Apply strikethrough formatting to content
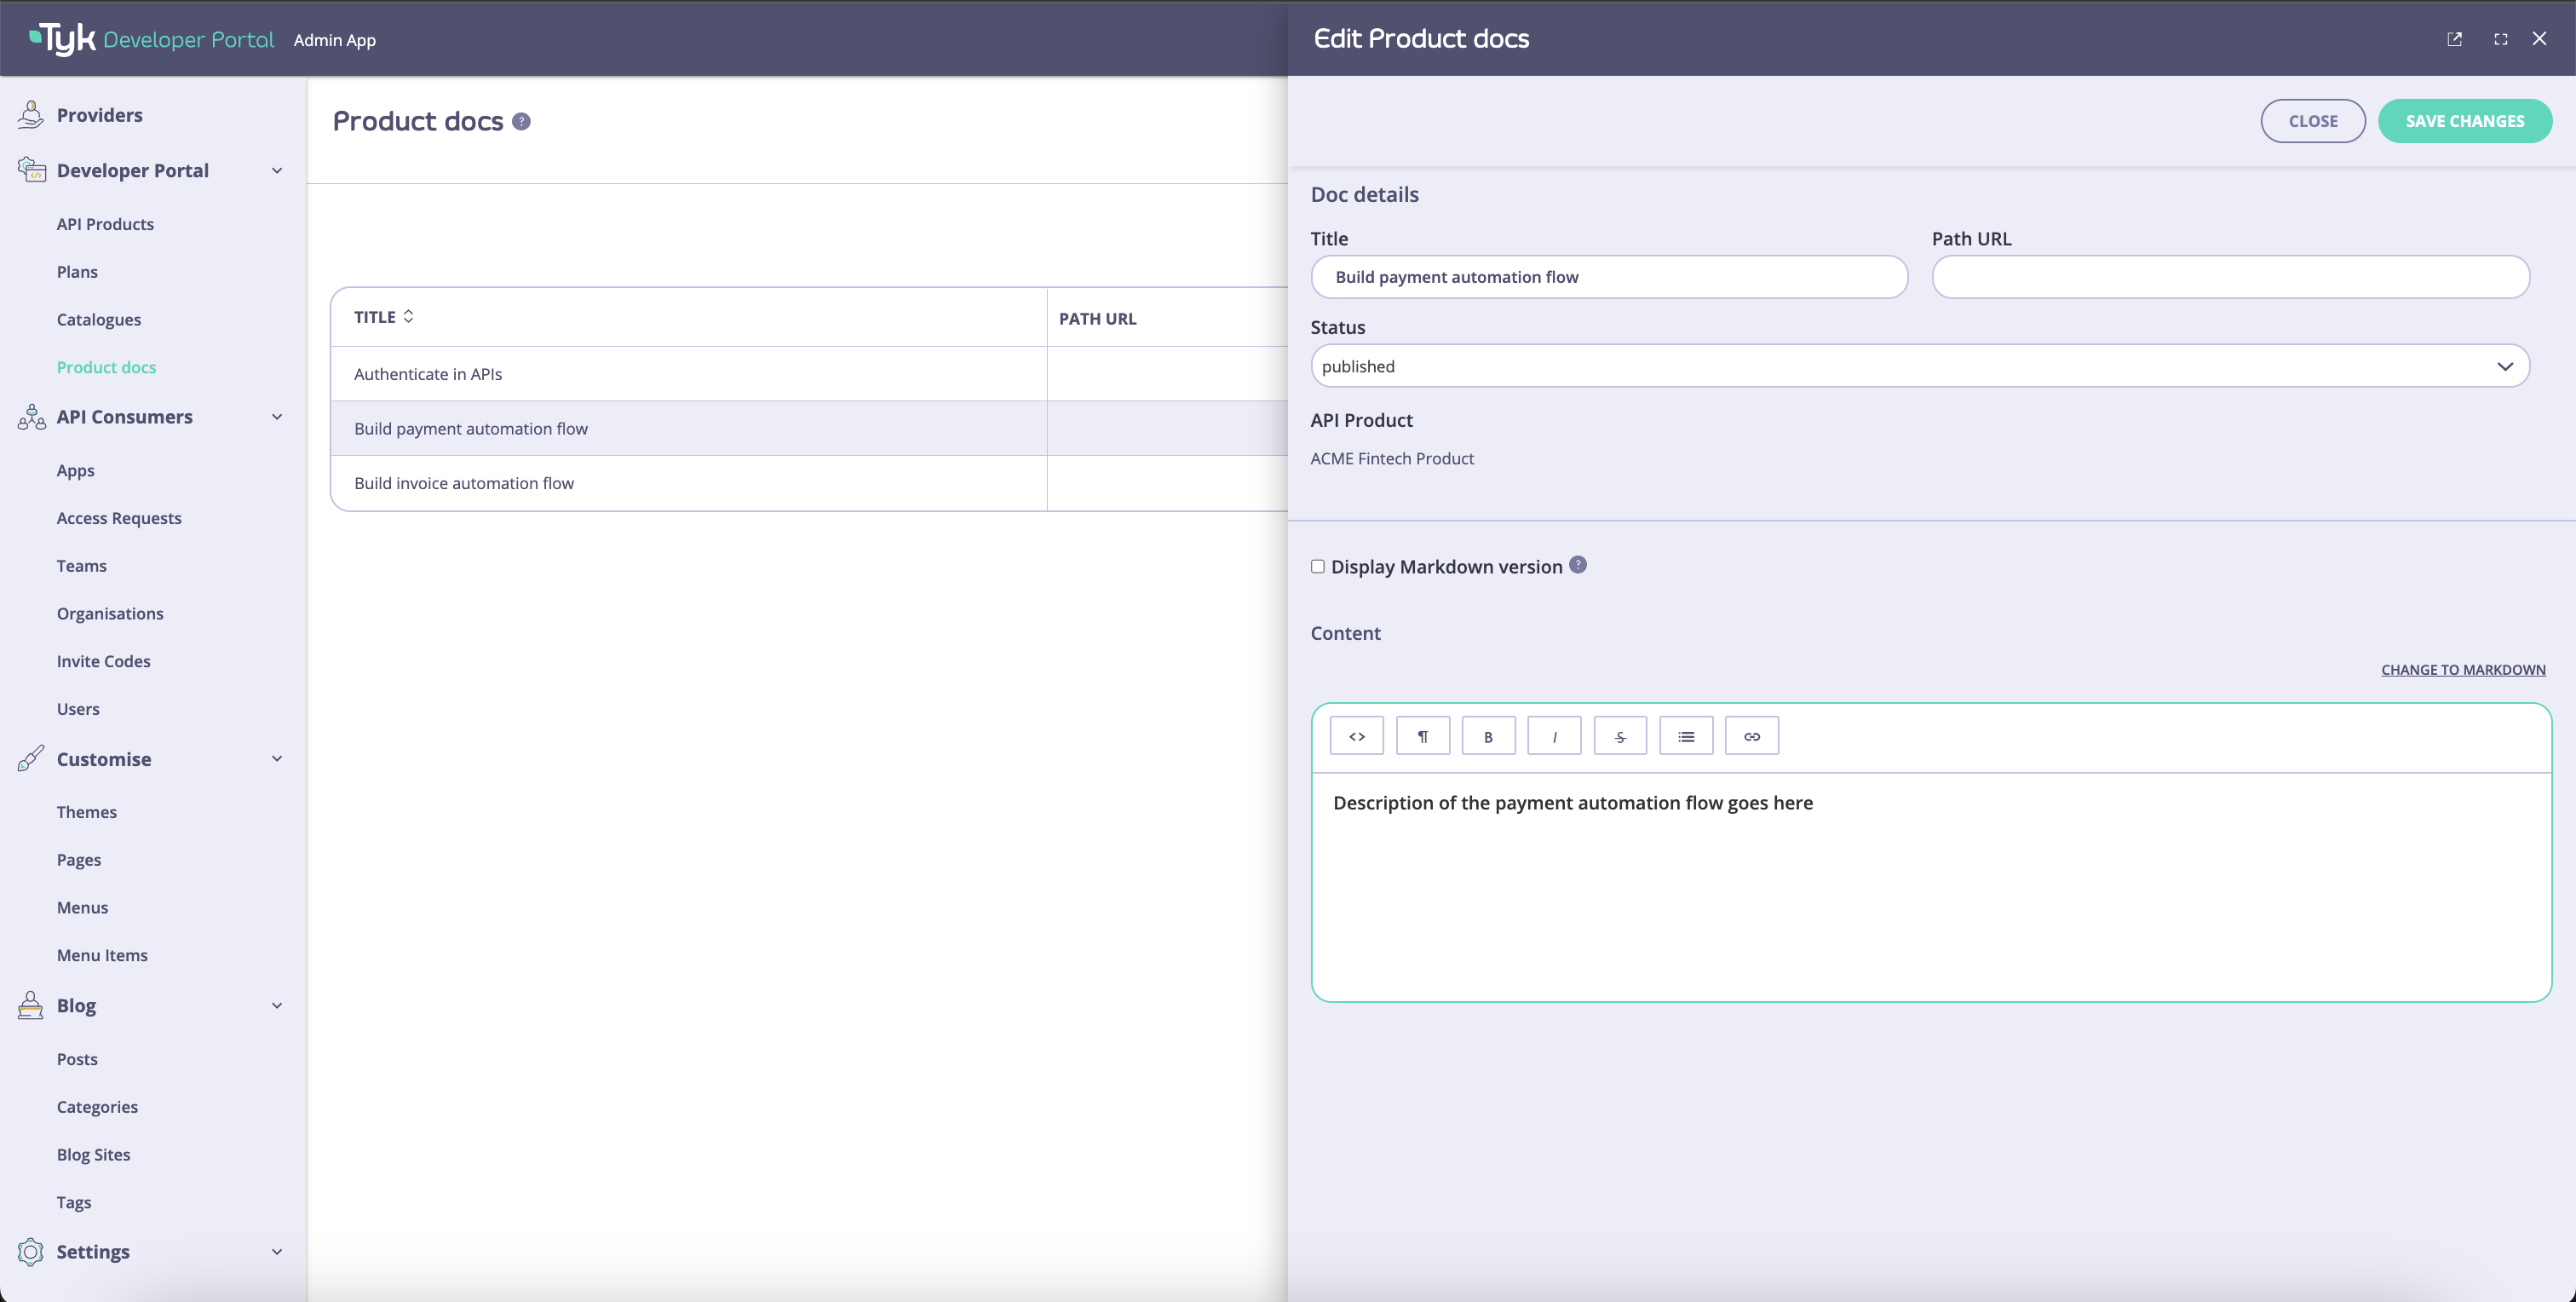Image resolution: width=2576 pixels, height=1302 pixels. click(1620, 735)
